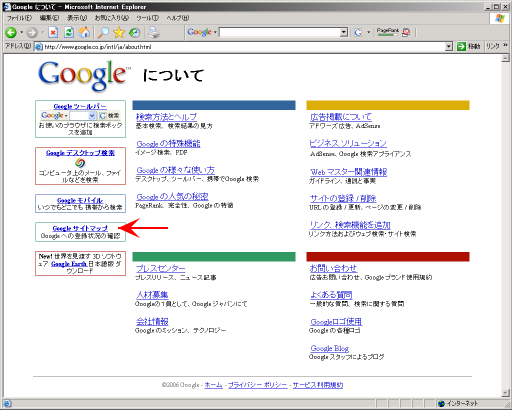The width and height of the screenshot is (512, 410).
Task: Click the Google toolbar preview image in sidebar
Action: click(x=80, y=116)
